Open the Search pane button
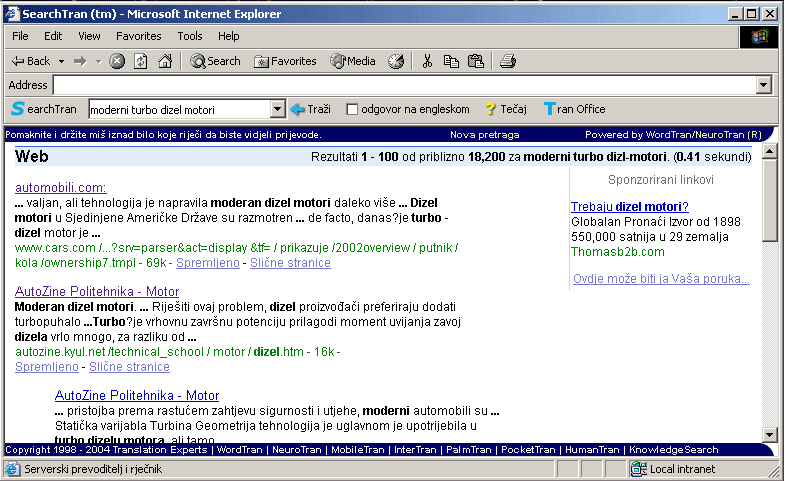Viewport: 785px width, 481px height. 215,61
